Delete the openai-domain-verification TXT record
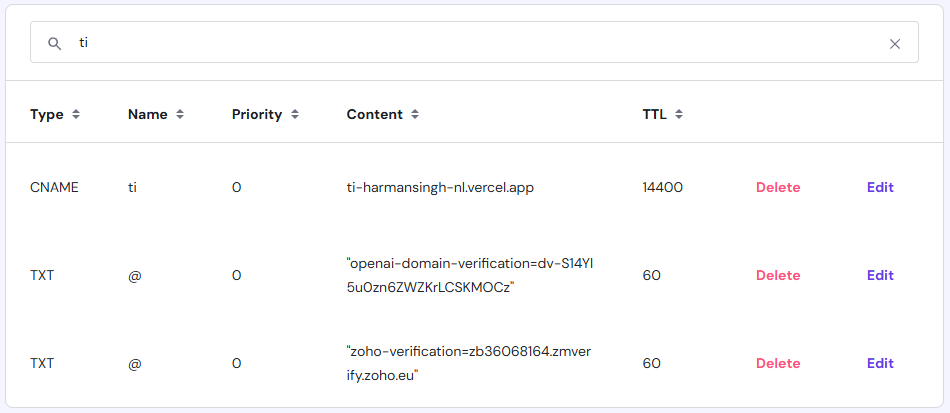This screenshot has width=950, height=413. tap(778, 275)
